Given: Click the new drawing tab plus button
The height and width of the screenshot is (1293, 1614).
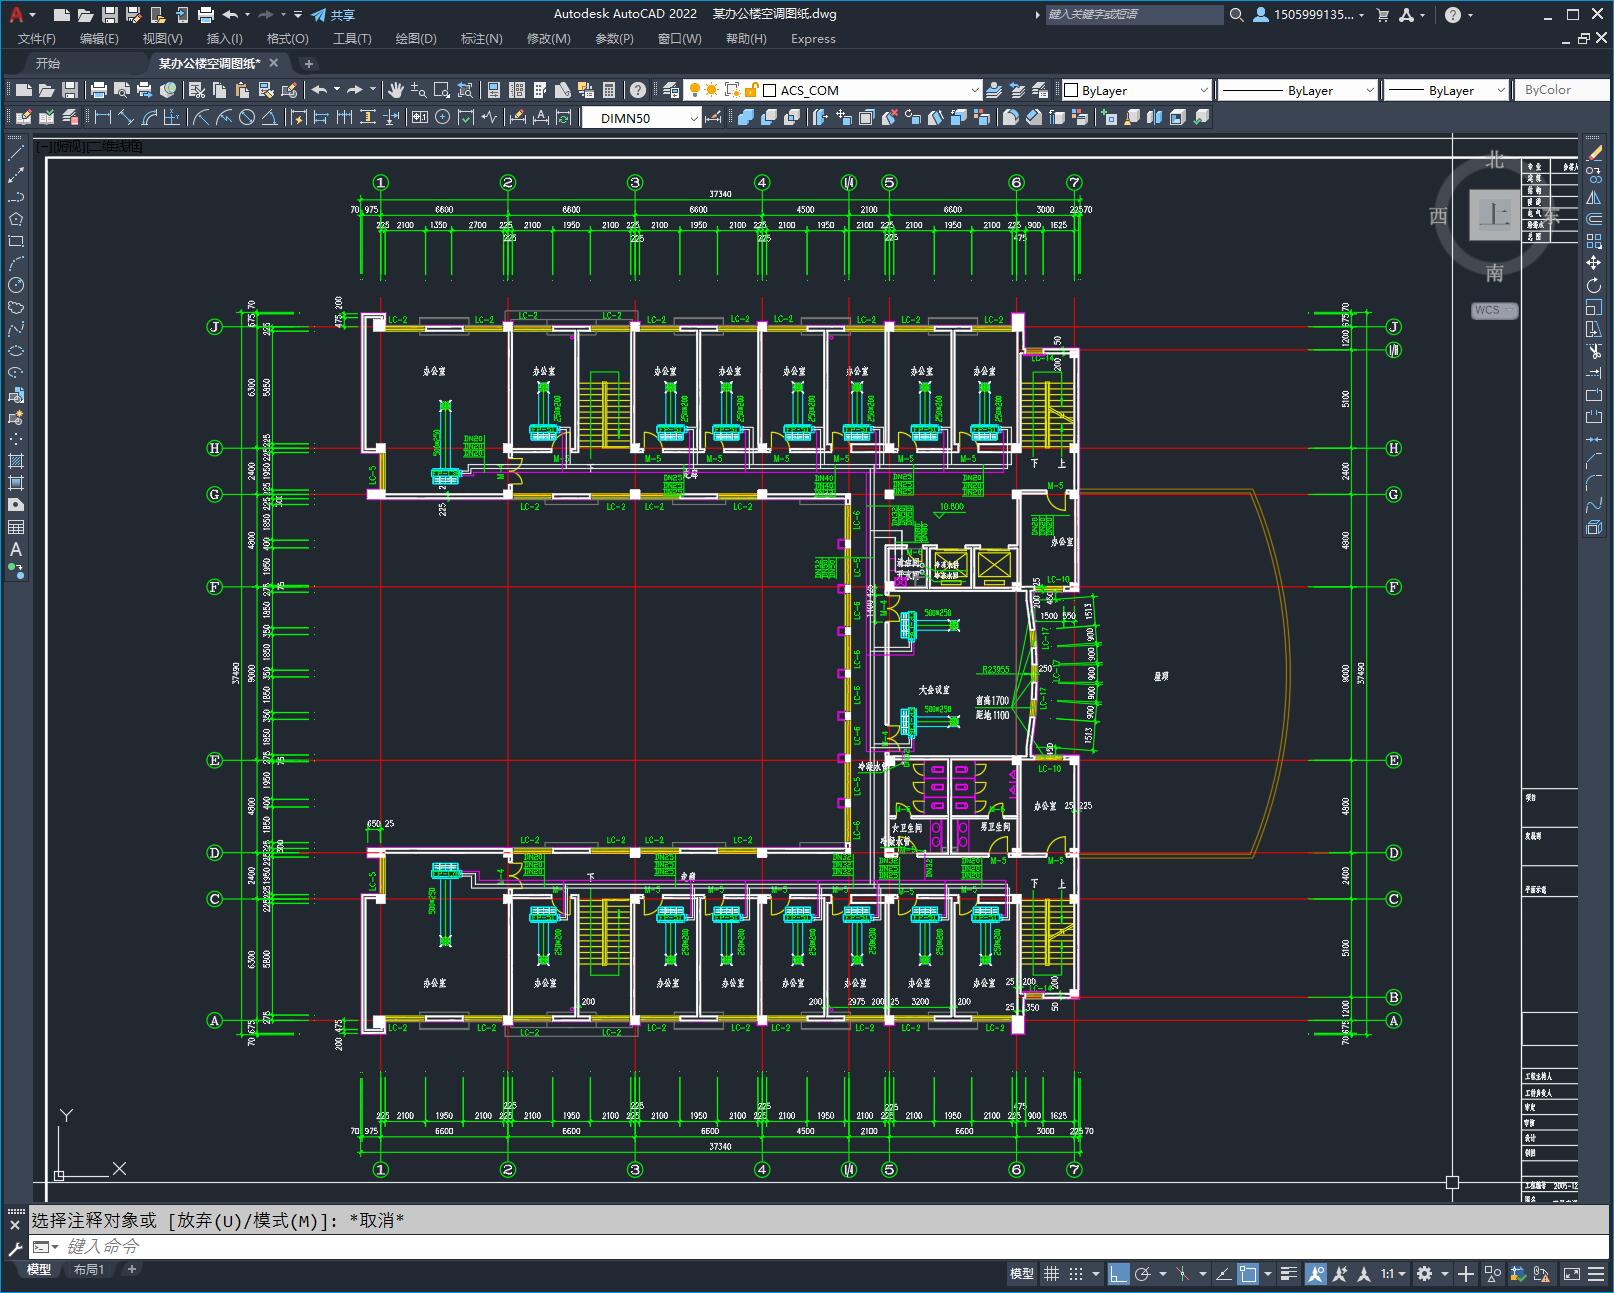Looking at the screenshot, I should 309,63.
